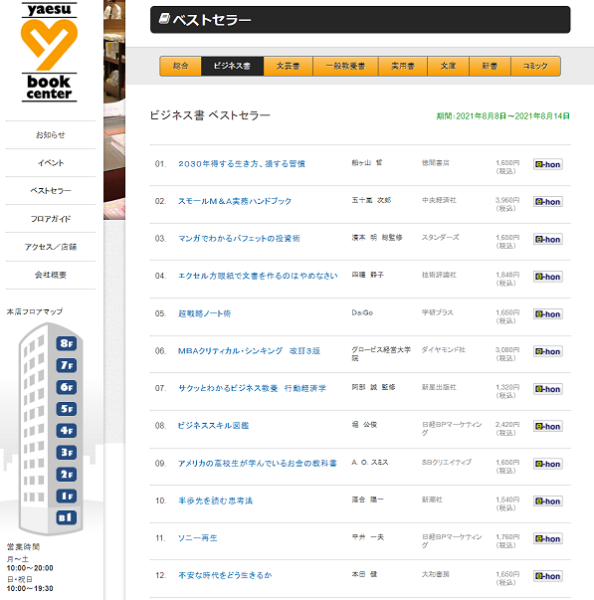Open book title MBAクリティカル・シンキング 改訂3版
The height and width of the screenshot is (600, 594).
tap(249, 351)
